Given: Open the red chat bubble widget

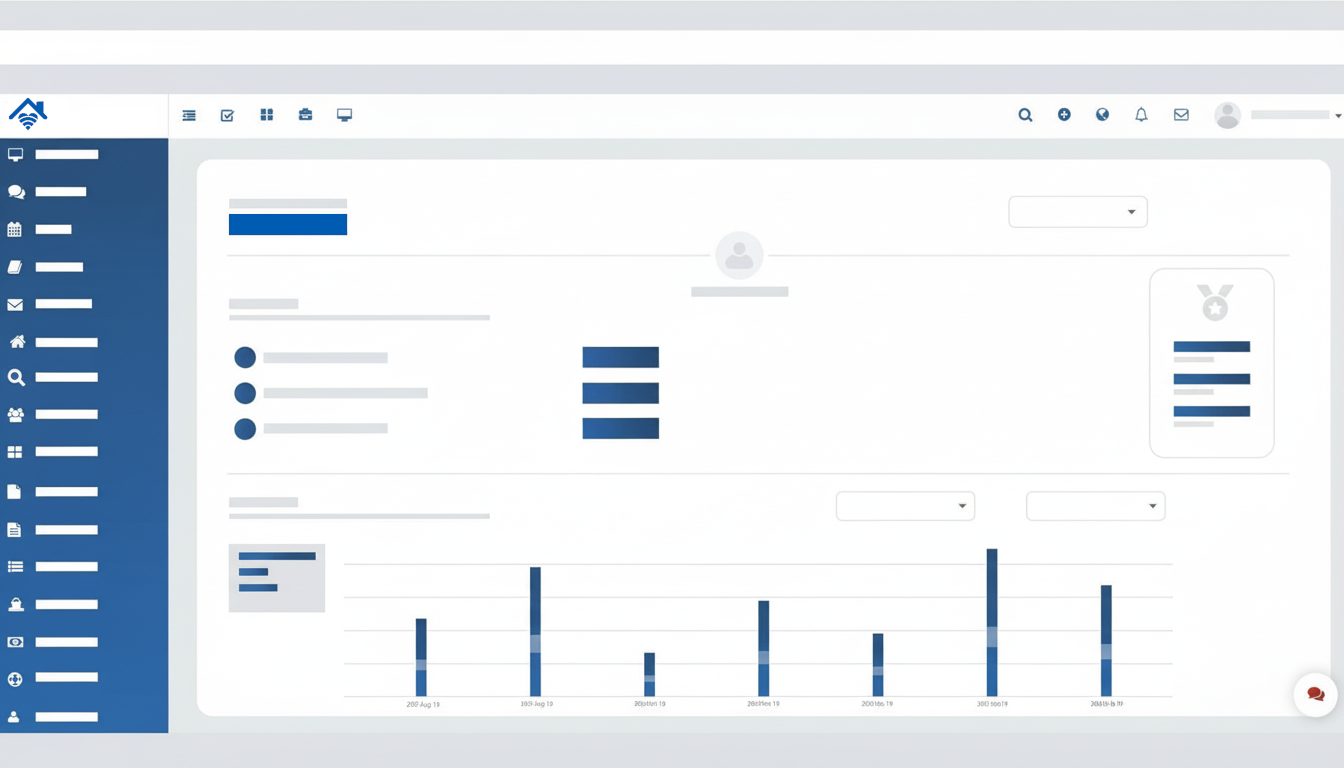Looking at the screenshot, I should pos(1315,694).
